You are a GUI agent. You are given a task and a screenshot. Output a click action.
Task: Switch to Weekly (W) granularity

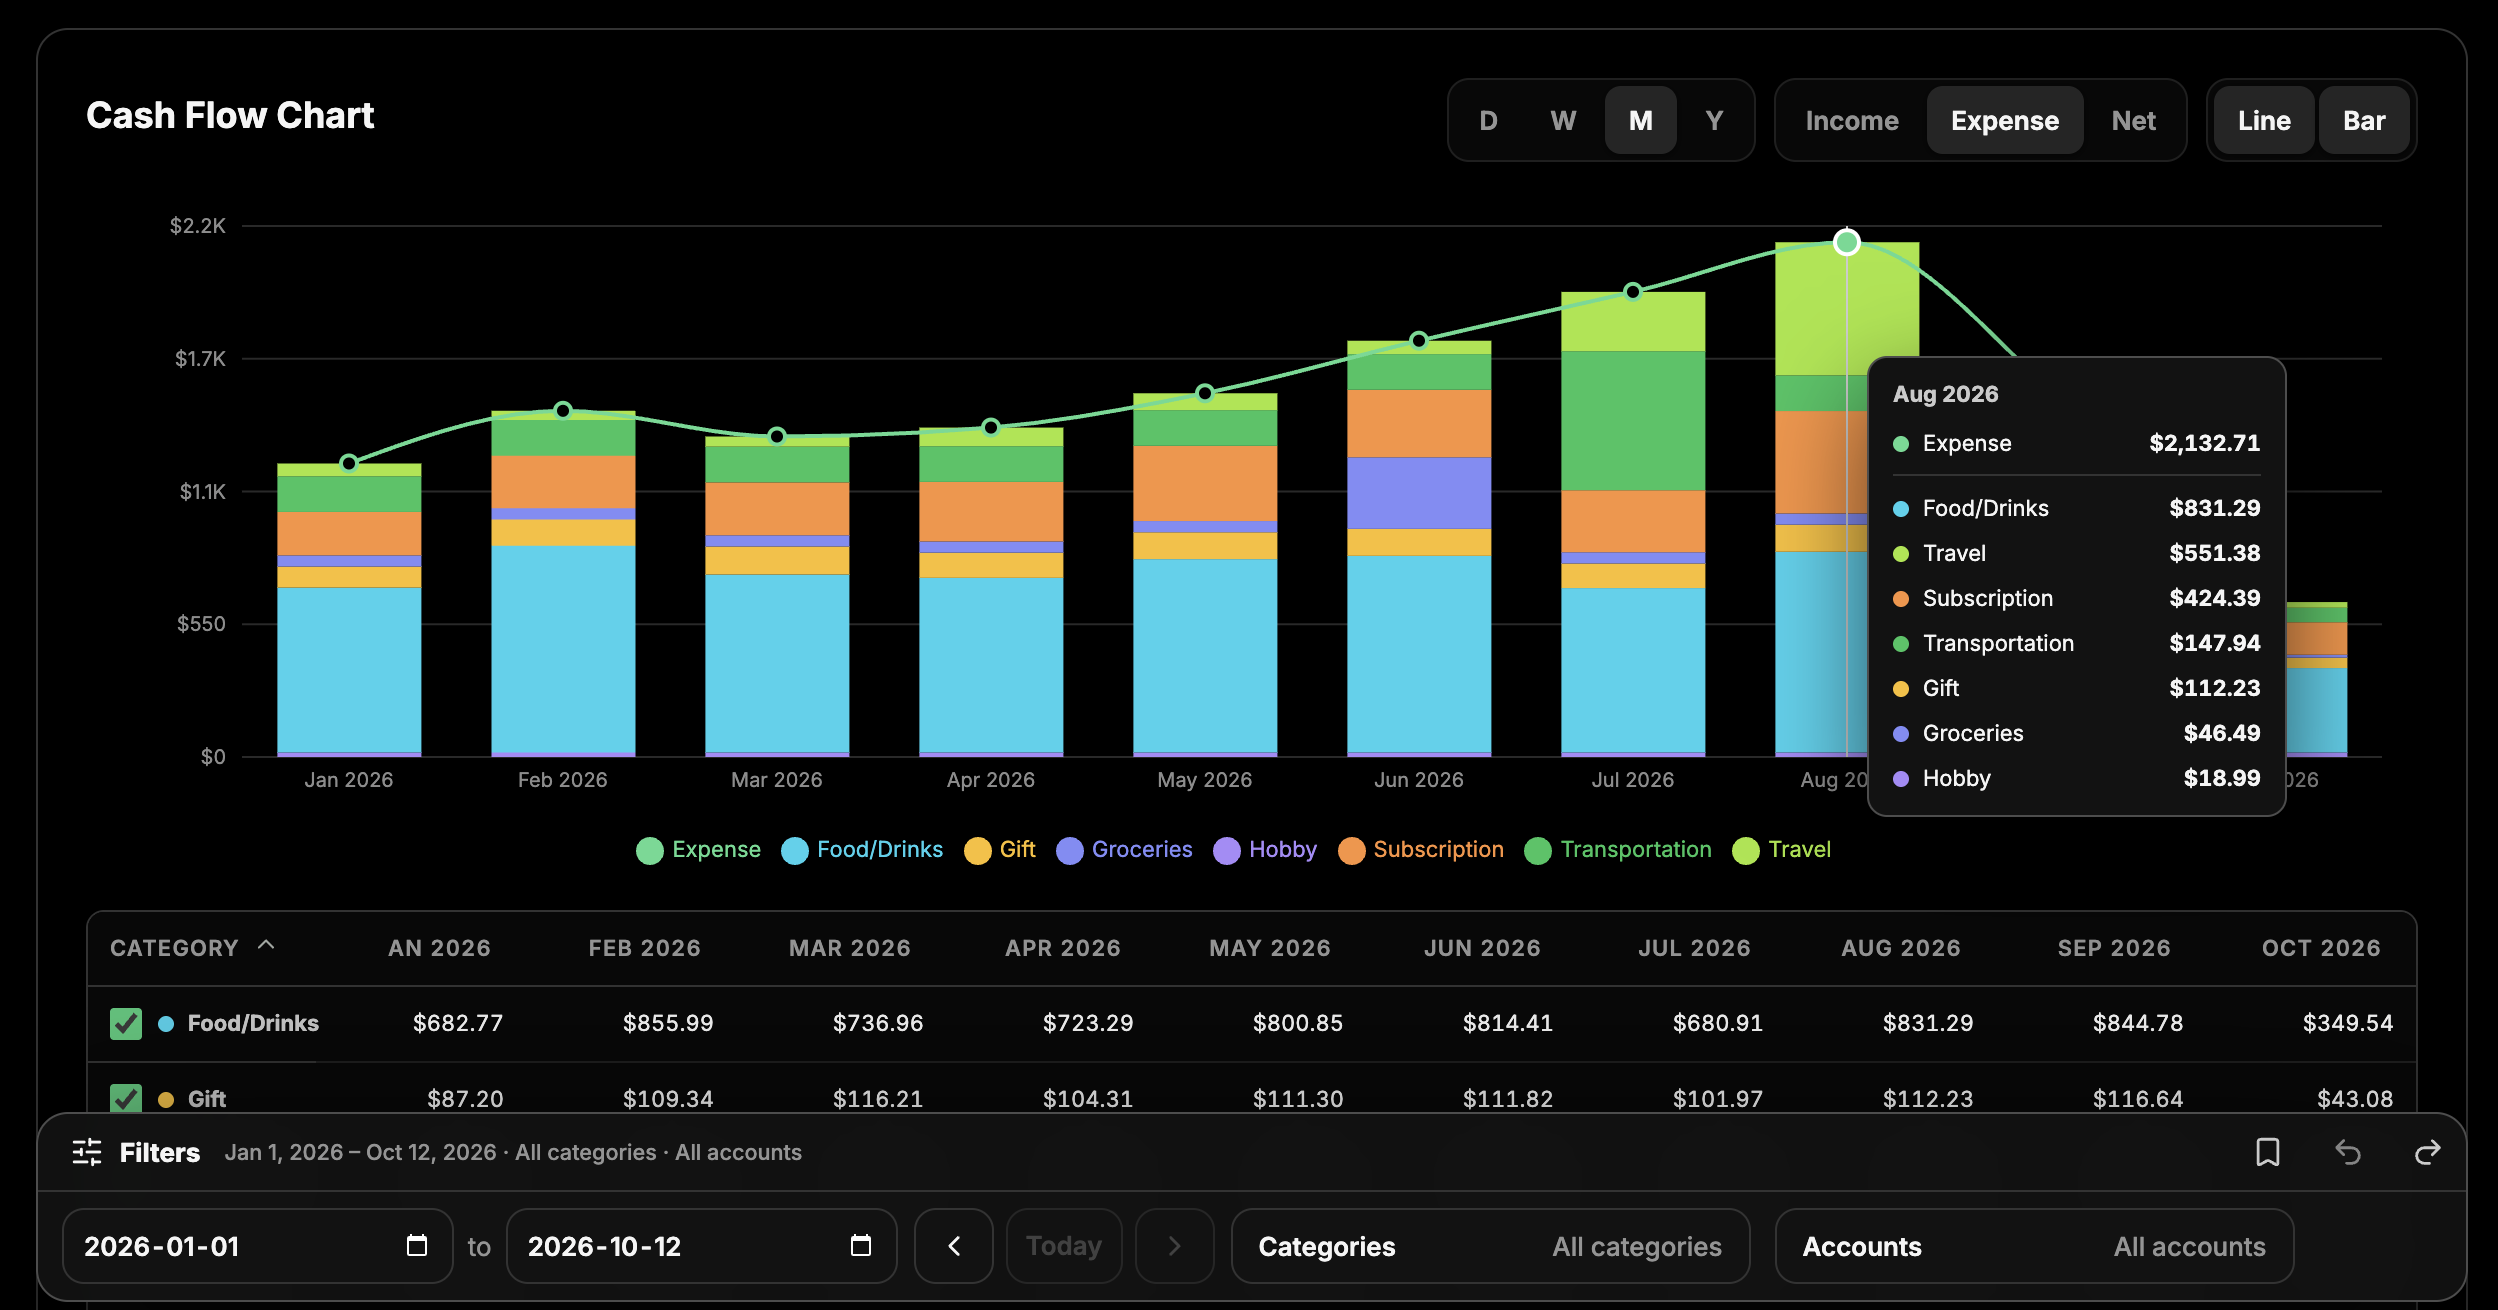click(1563, 120)
